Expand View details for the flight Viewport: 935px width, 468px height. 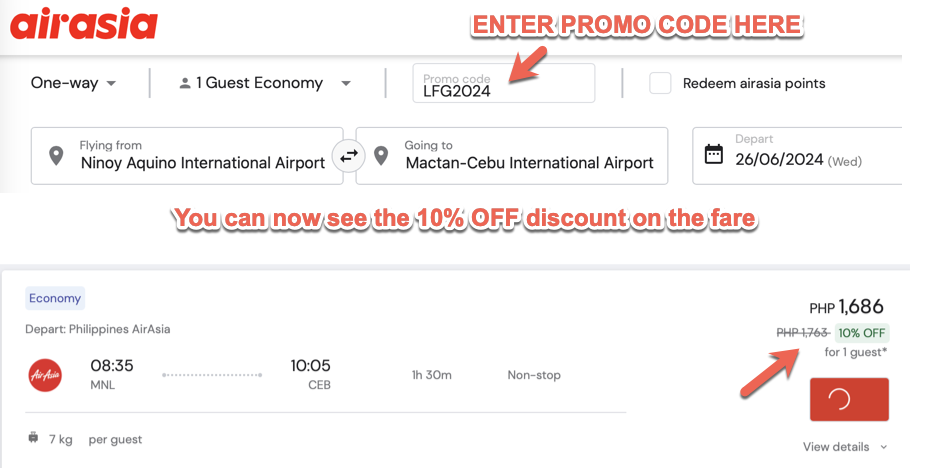tap(844, 447)
